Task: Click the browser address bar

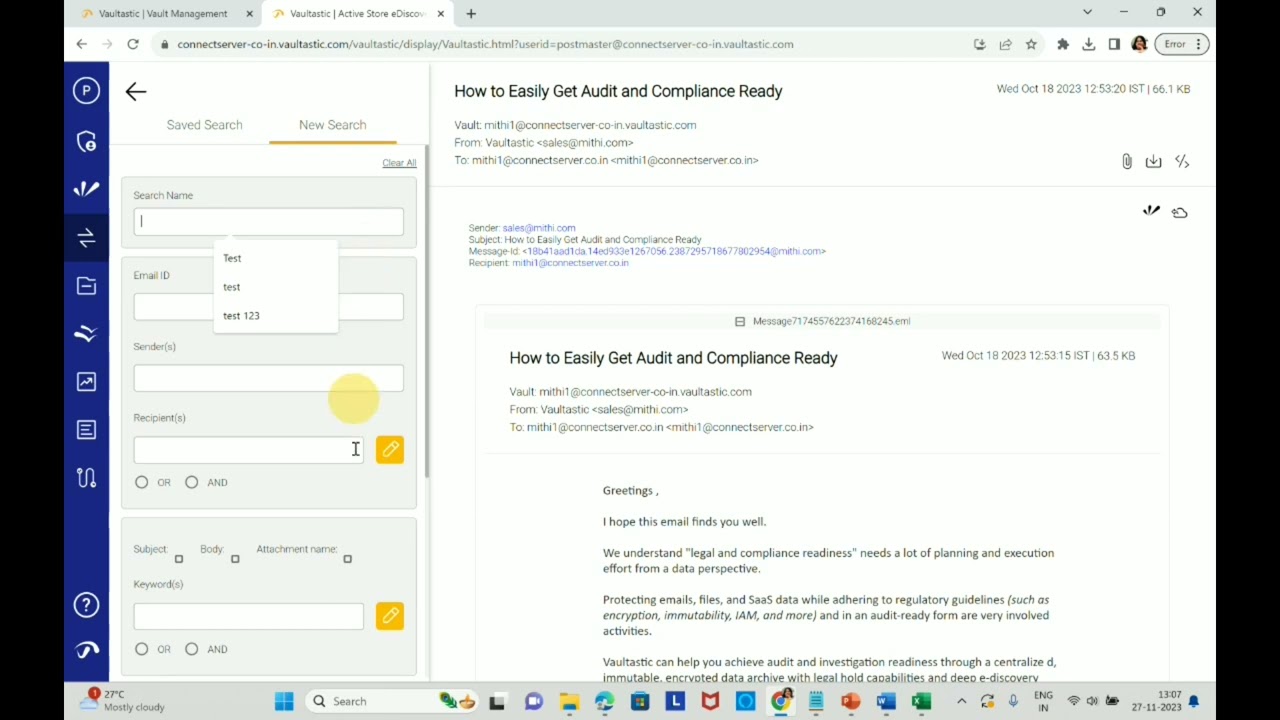Action: click(560, 44)
